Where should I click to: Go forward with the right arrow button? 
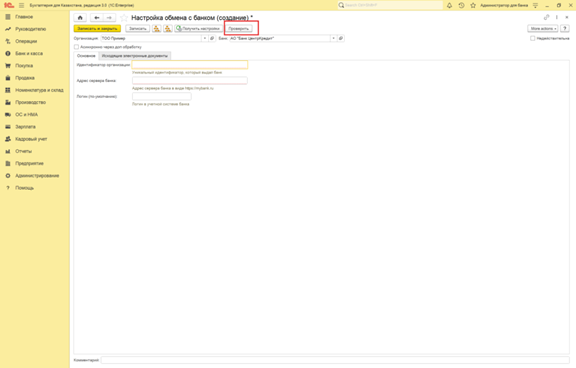tap(109, 18)
